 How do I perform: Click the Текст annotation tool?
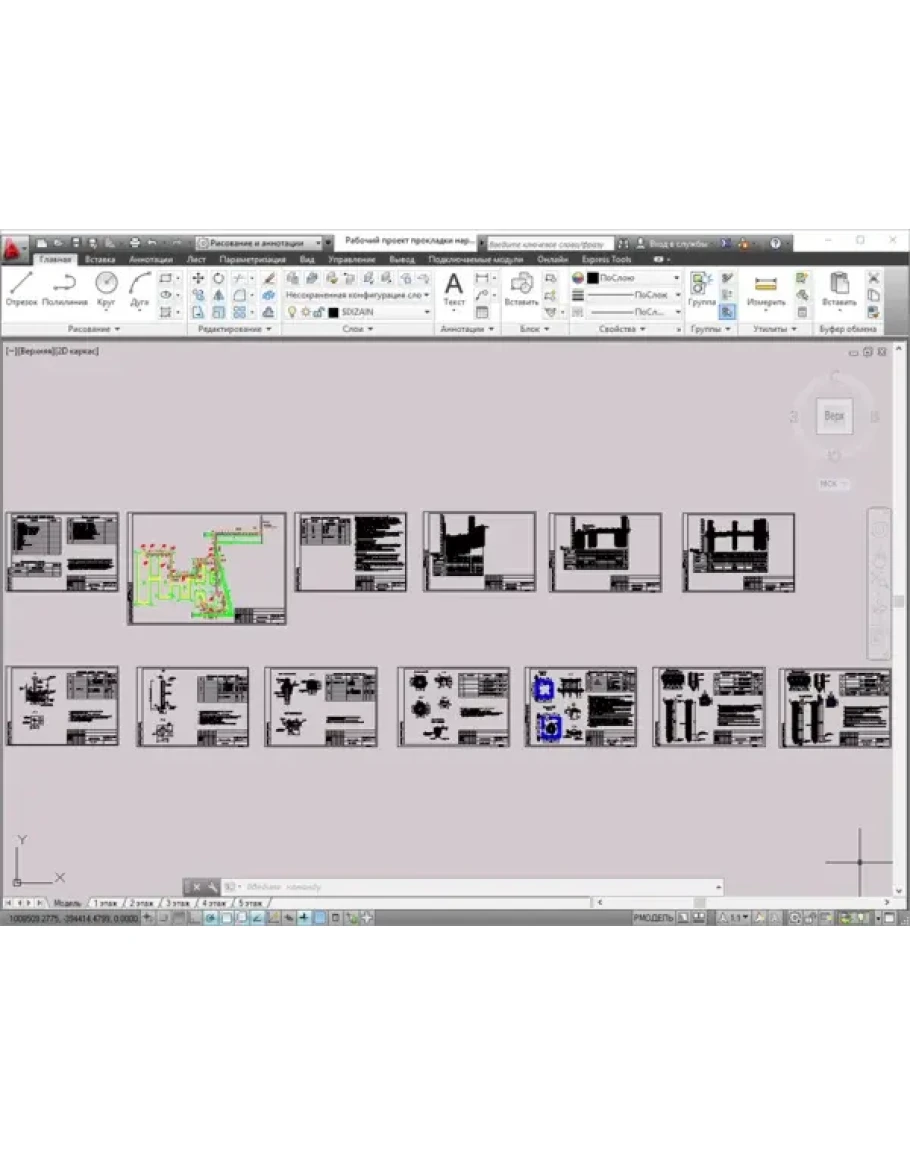click(454, 288)
